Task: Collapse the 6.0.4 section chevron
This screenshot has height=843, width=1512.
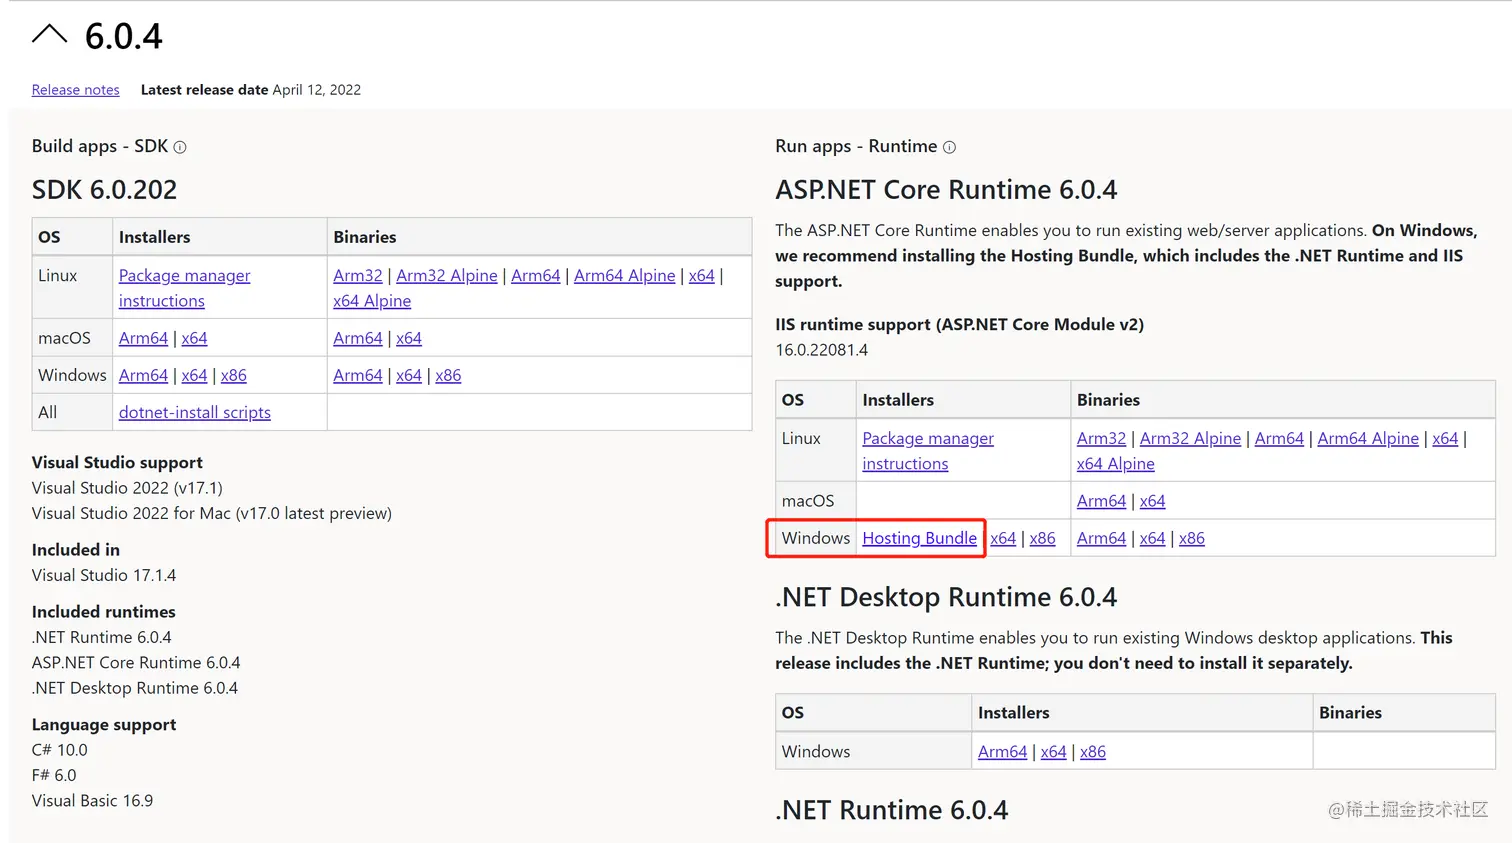Action: click(x=49, y=35)
